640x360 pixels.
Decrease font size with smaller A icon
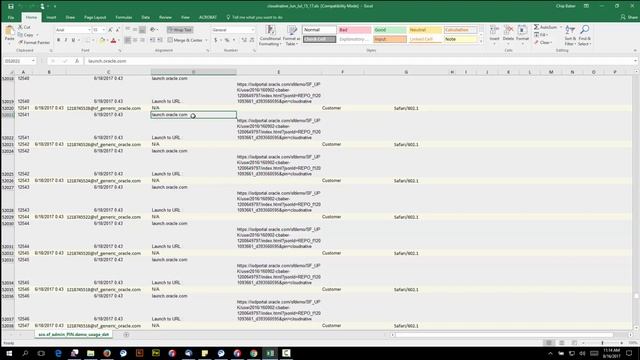pyautogui.click(x=118, y=30)
